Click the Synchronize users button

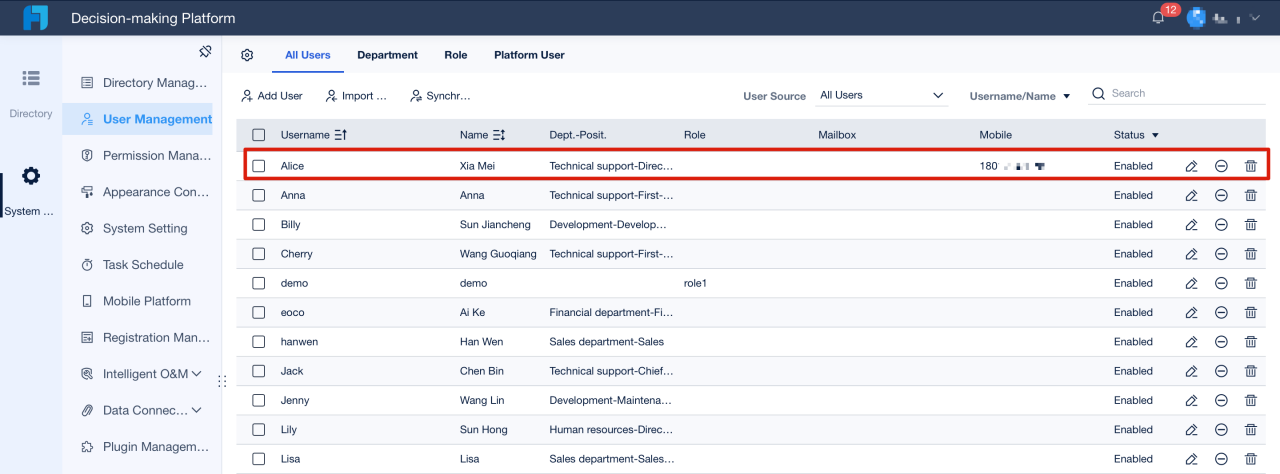440,96
